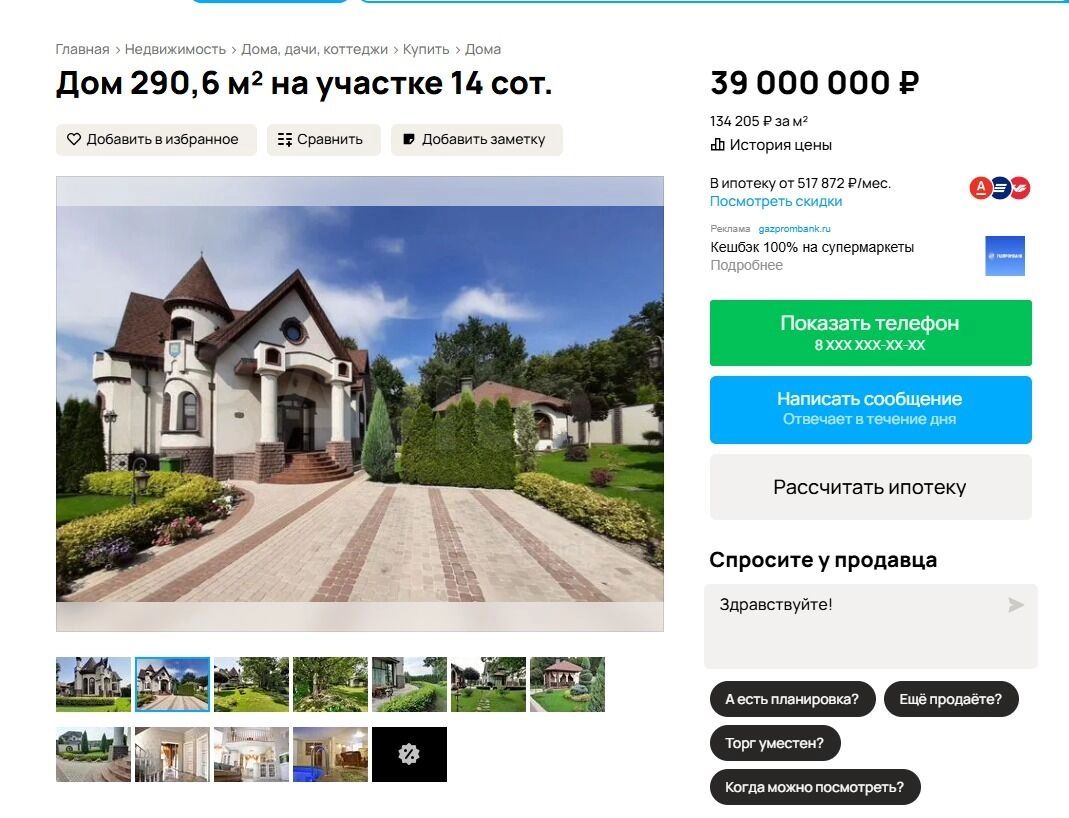This screenshot has width=1069, height=818.
Task: Send the message with the arrow icon
Action: point(1016,605)
